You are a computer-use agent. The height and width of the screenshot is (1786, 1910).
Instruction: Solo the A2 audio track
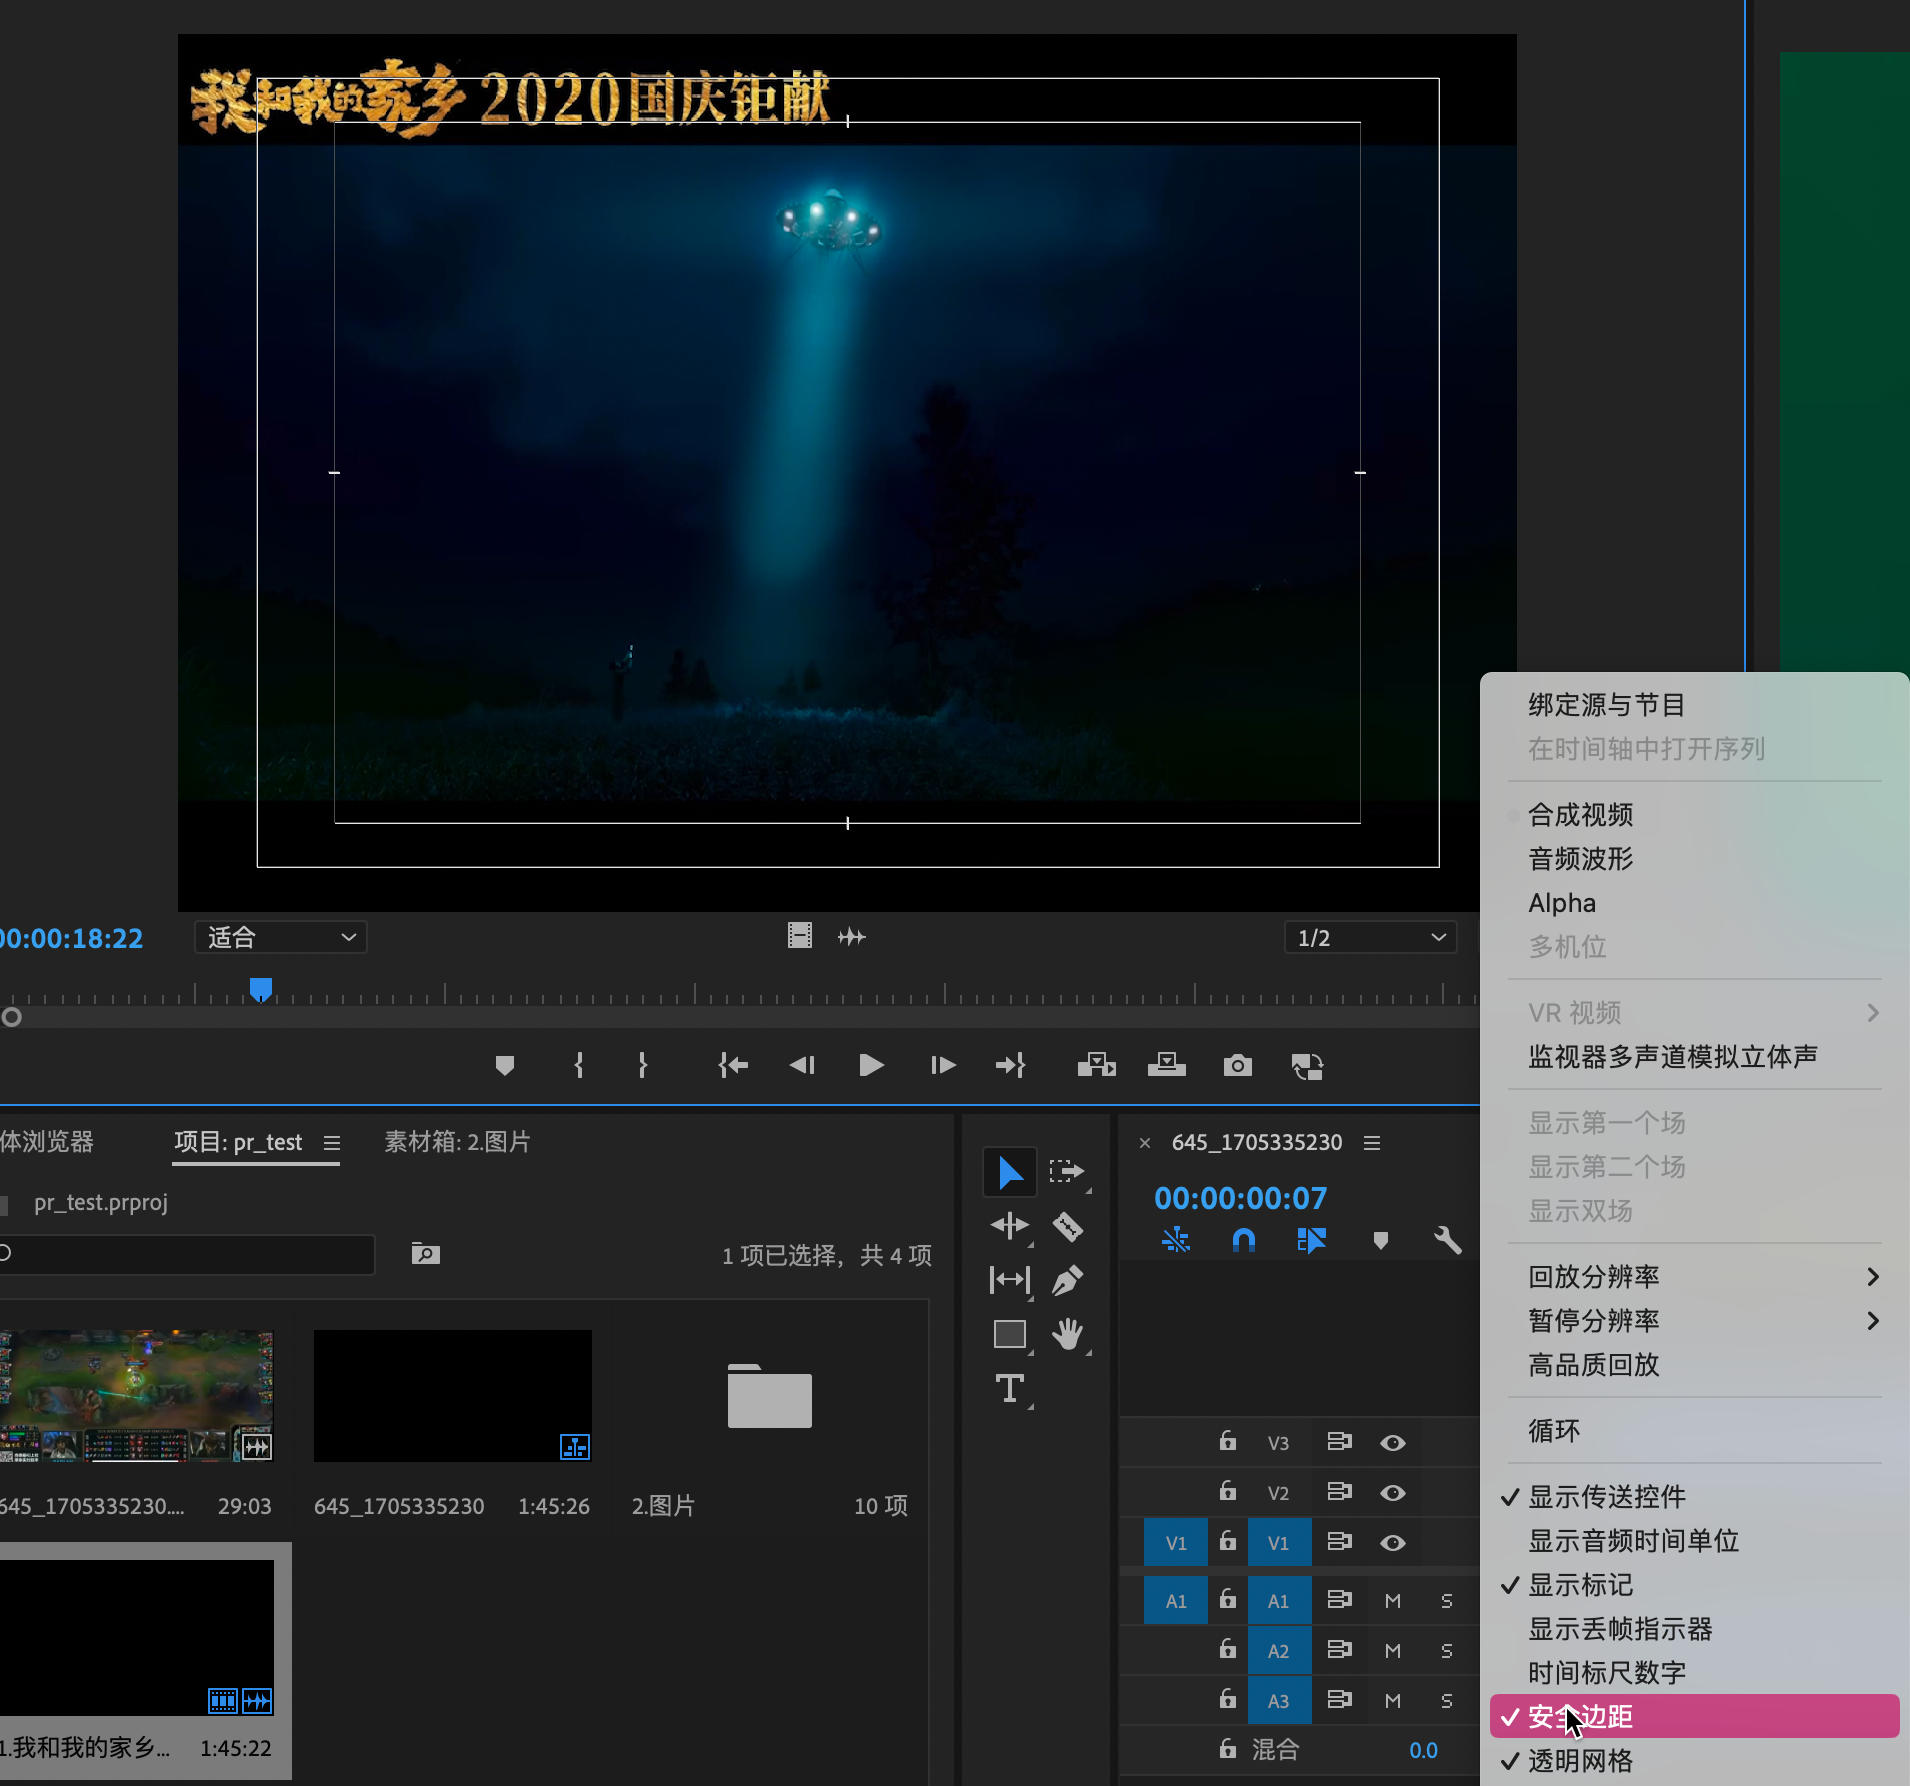[x=1447, y=1651]
